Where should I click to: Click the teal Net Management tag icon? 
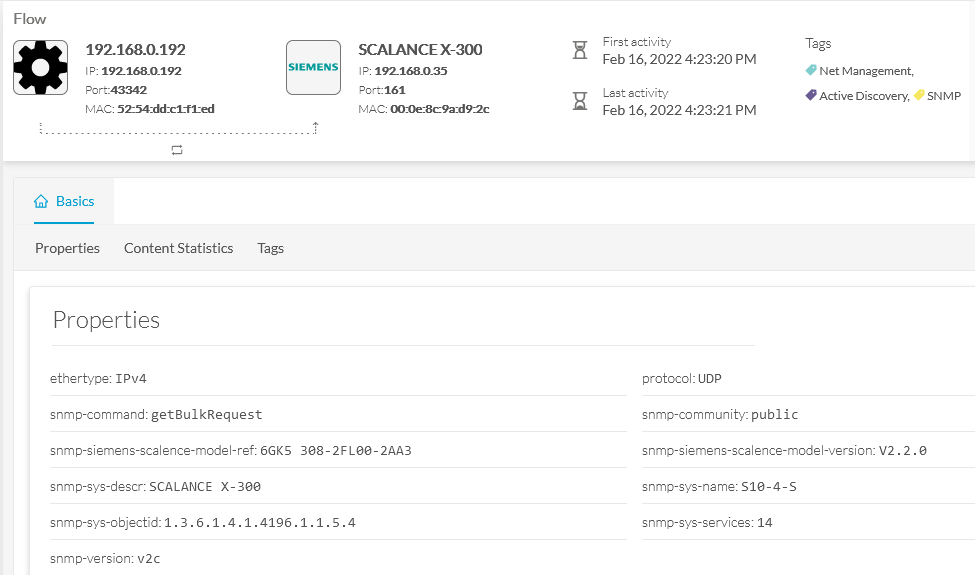(811, 70)
